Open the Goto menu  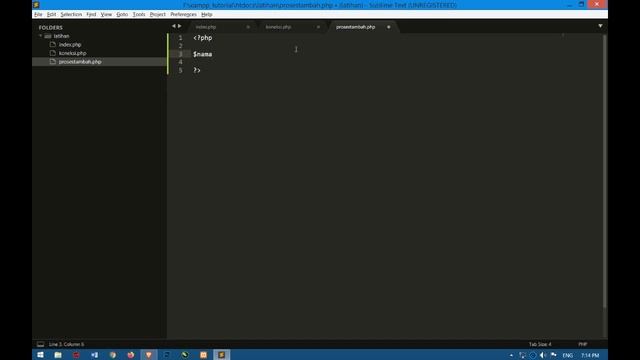point(122,14)
